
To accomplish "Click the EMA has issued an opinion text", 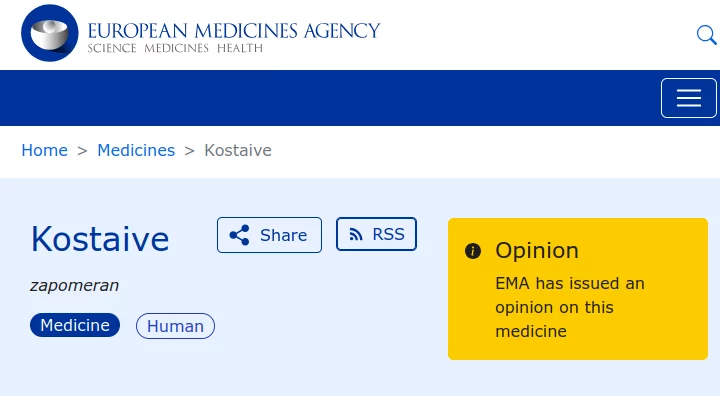I will [570, 307].
